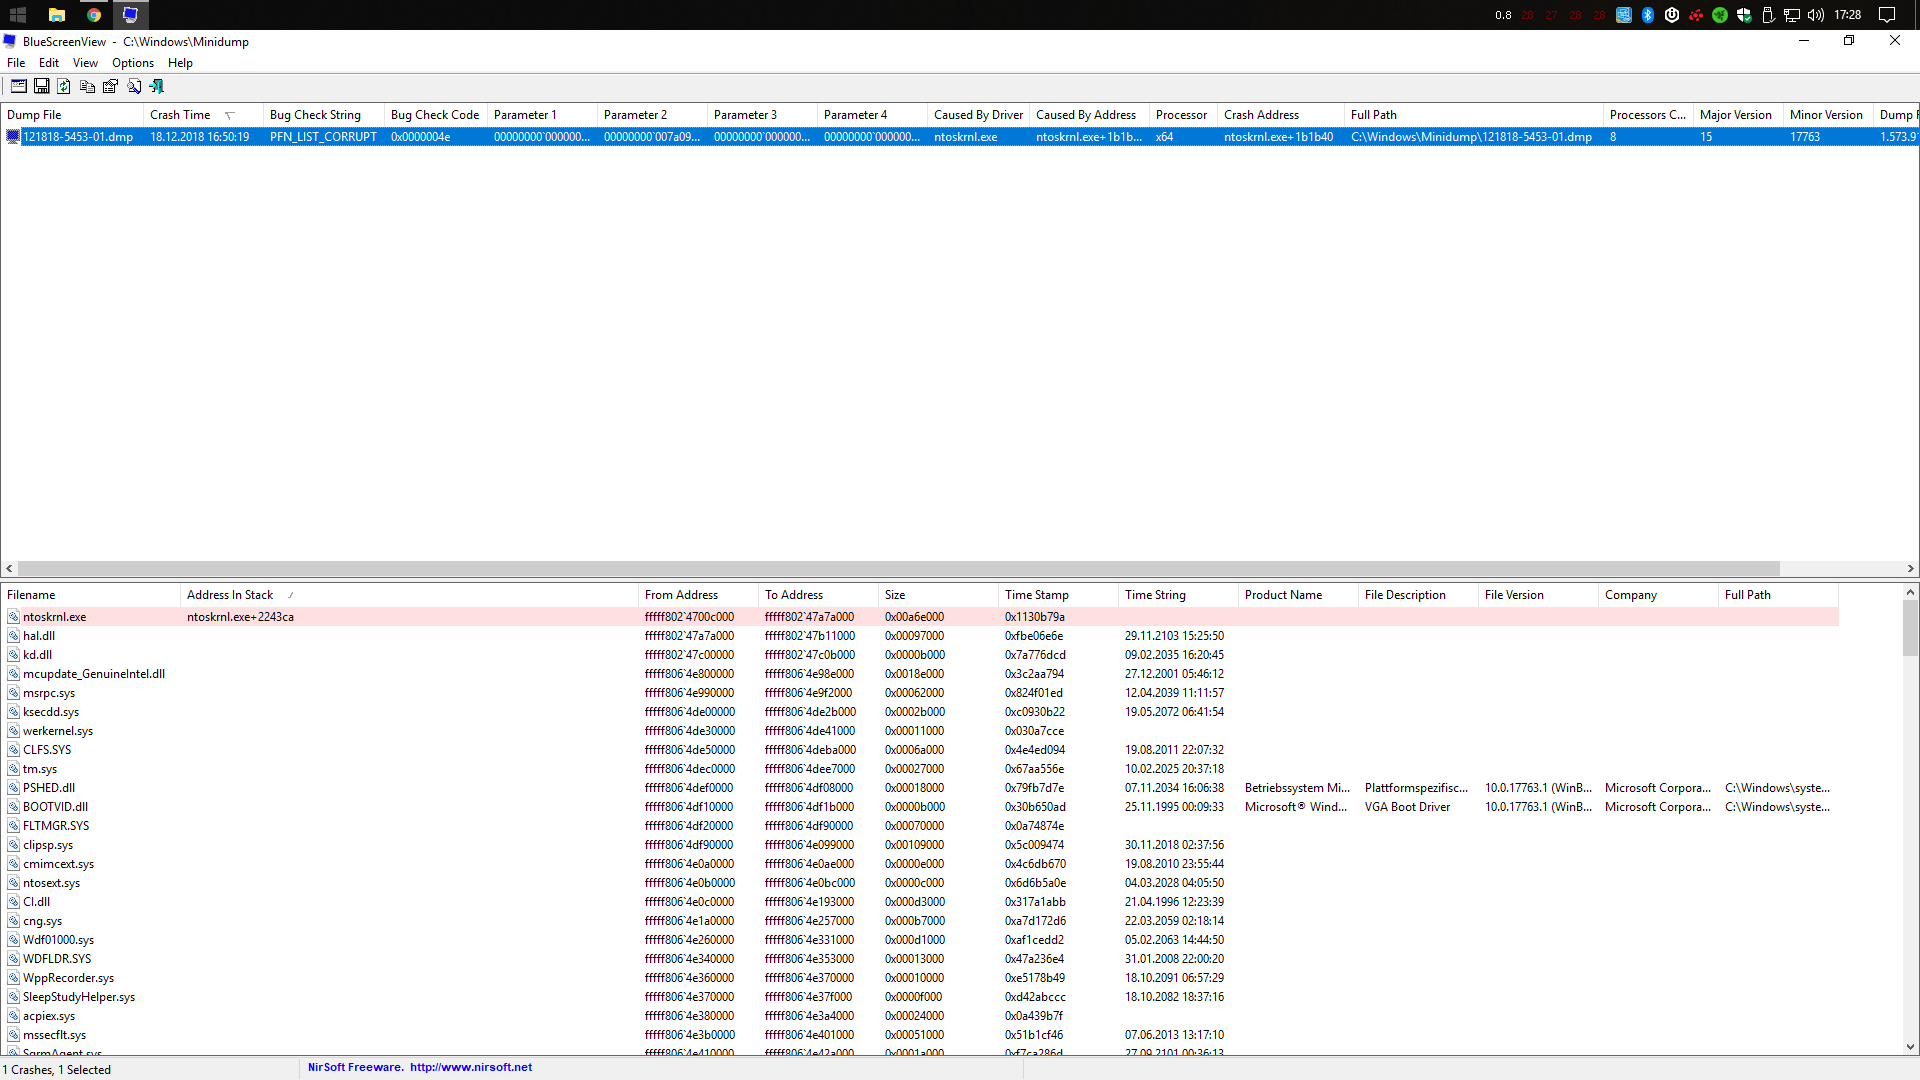
Task: Click the Exit door toolbar icon
Action: [157, 87]
